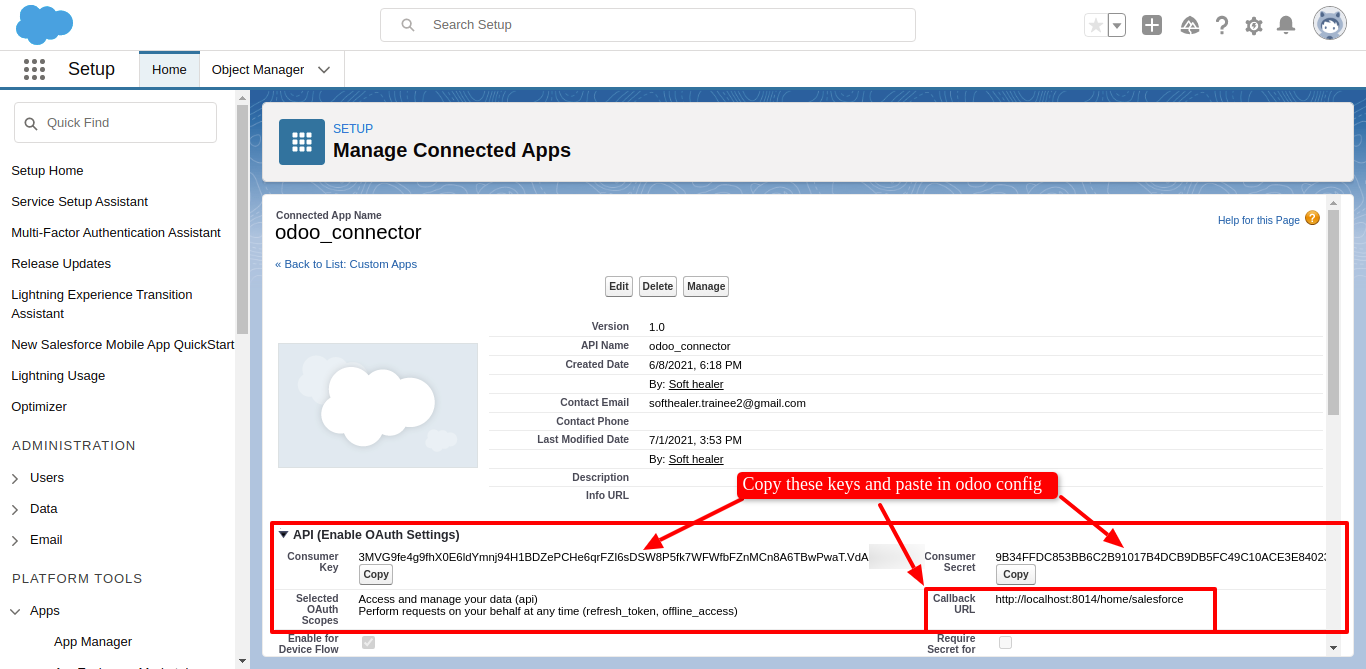Screen dimensions: 1366x669
Task: Open Release Updates in sidebar
Action: 61,264
